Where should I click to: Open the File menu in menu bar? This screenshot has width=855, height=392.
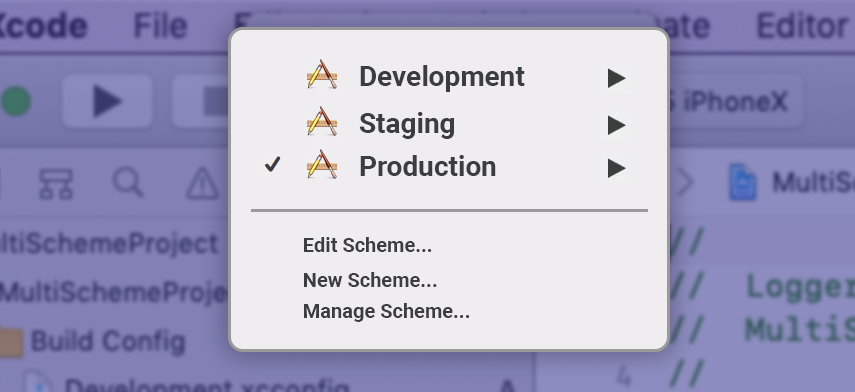[160, 25]
